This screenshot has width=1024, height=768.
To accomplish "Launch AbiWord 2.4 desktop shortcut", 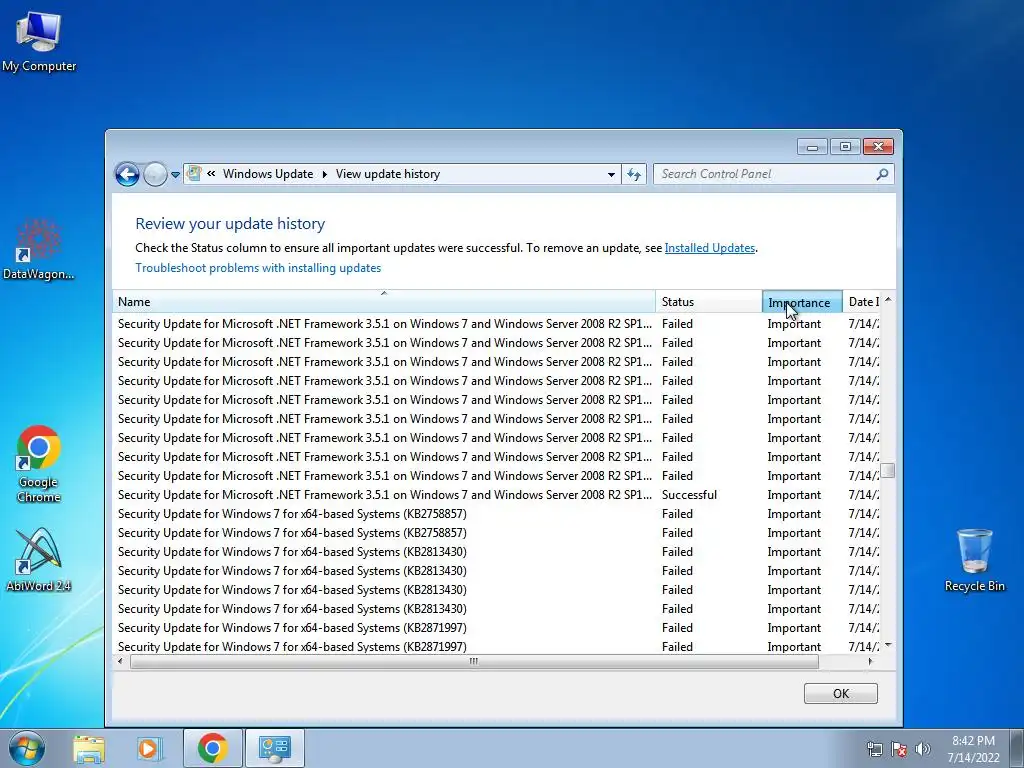I will click(x=39, y=560).
